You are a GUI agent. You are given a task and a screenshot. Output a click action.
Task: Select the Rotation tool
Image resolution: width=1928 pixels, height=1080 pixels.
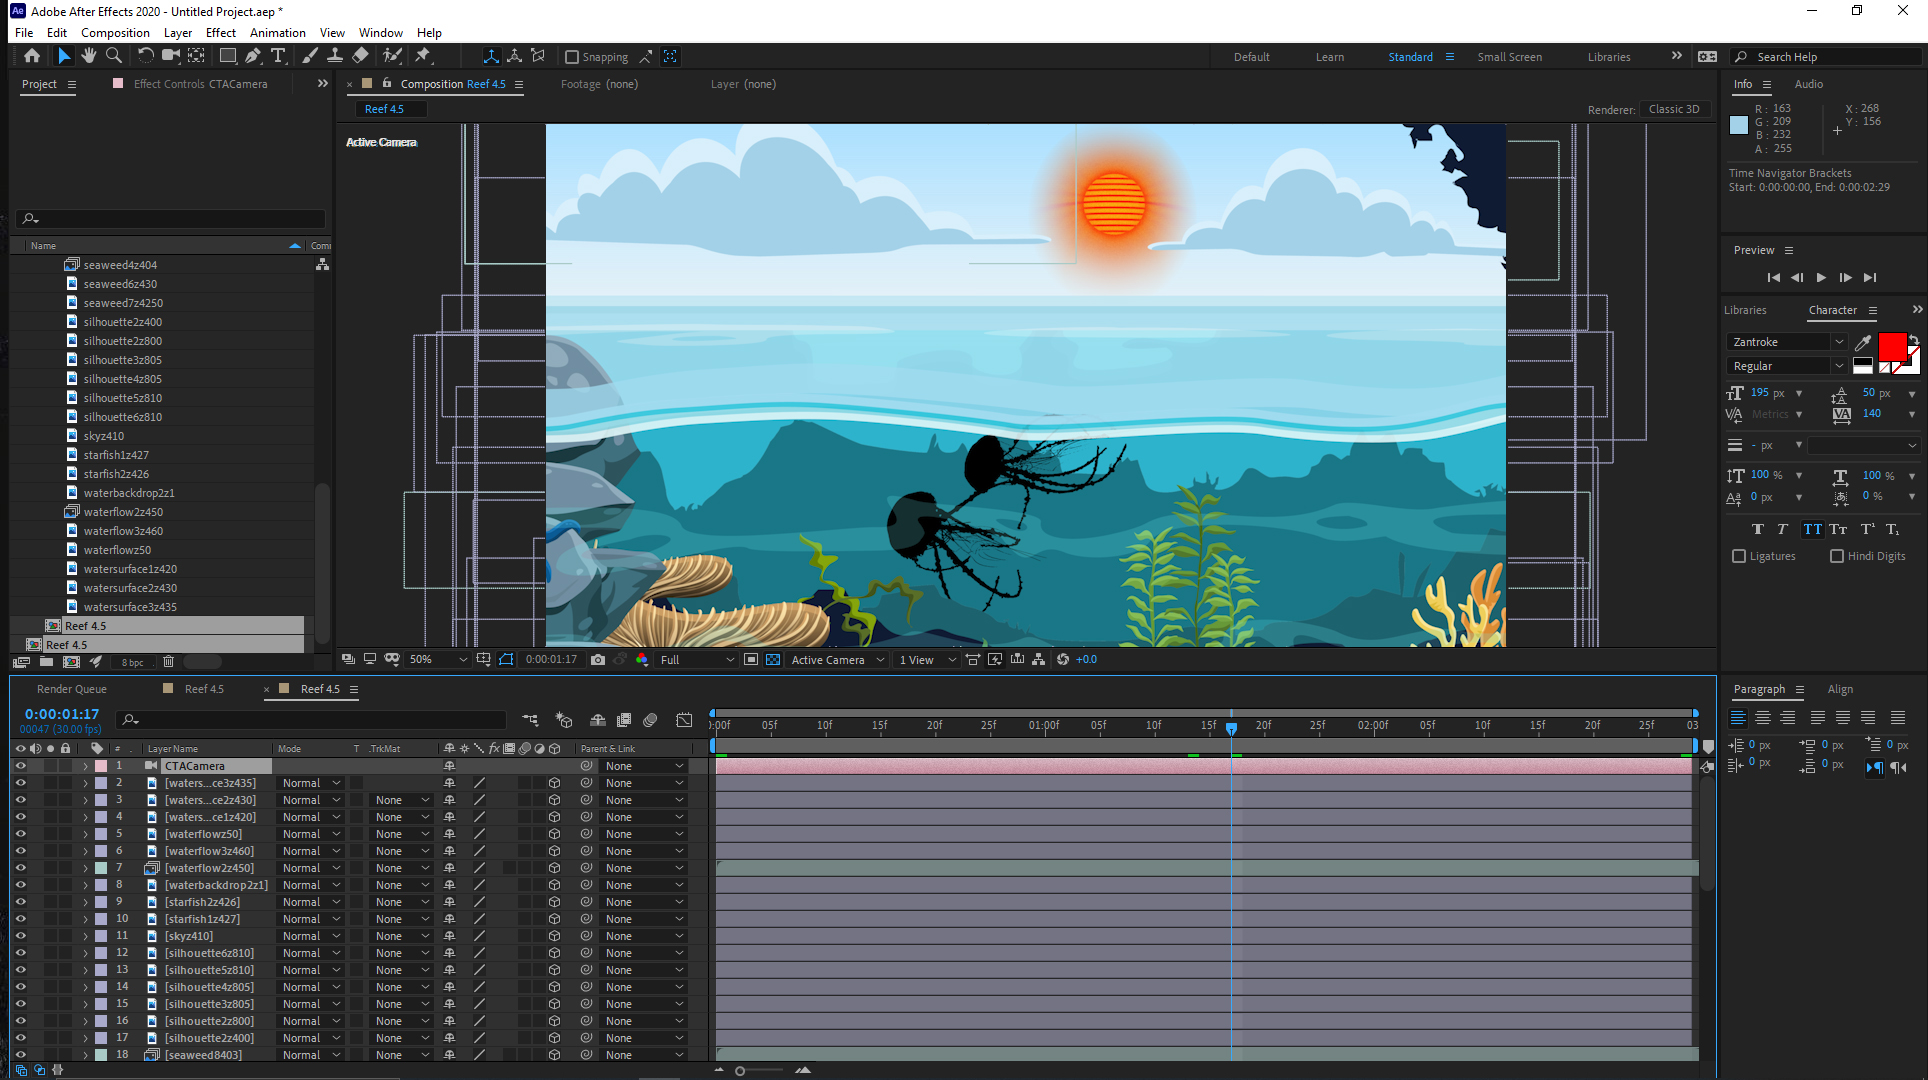pos(146,56)
